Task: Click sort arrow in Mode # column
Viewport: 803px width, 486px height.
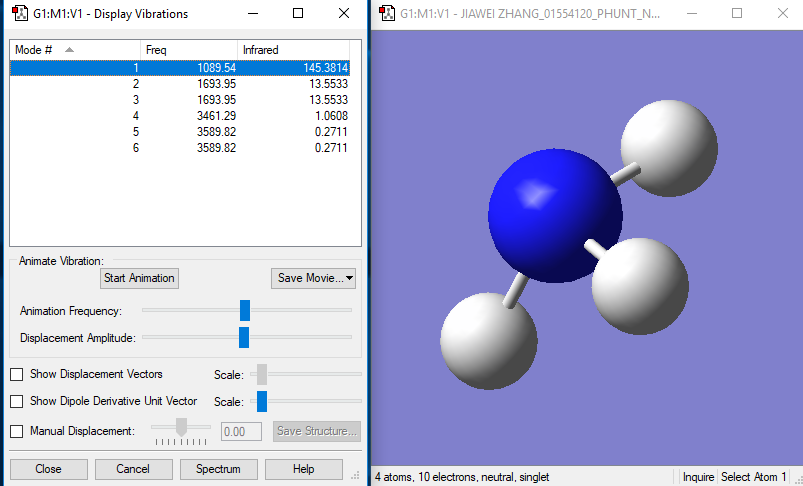Action: coord(69,49)
